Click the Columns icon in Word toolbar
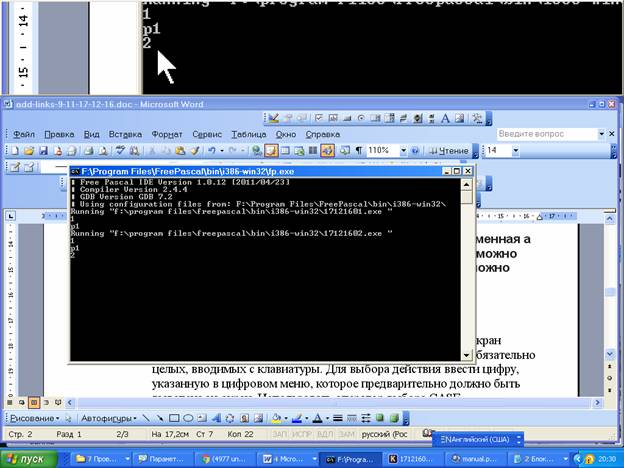This screenshot has height=468, width=624. pos(313,151)
